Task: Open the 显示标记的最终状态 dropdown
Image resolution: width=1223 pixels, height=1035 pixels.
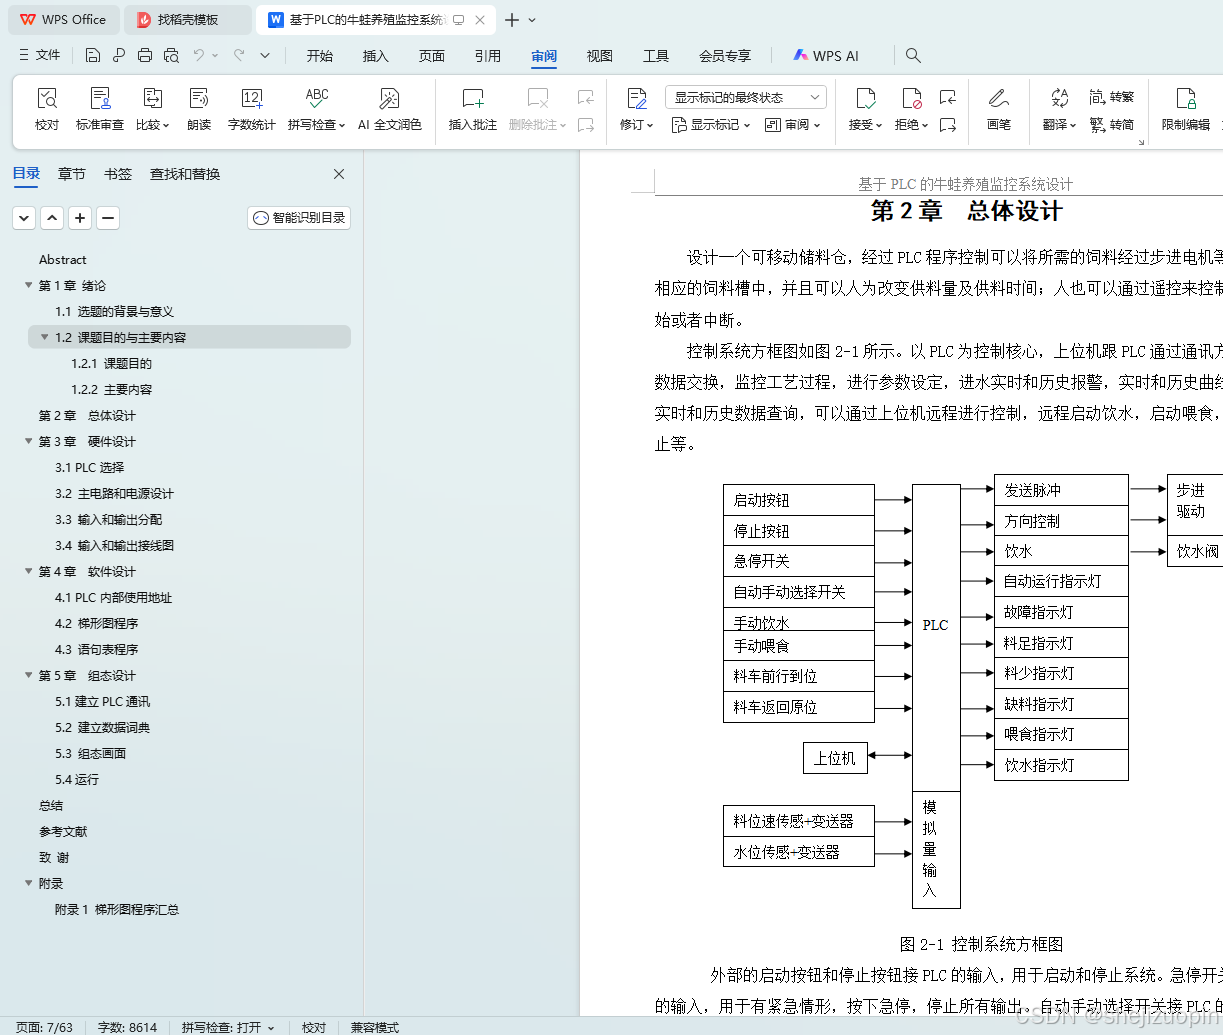Action: click(x=745, y=97)
